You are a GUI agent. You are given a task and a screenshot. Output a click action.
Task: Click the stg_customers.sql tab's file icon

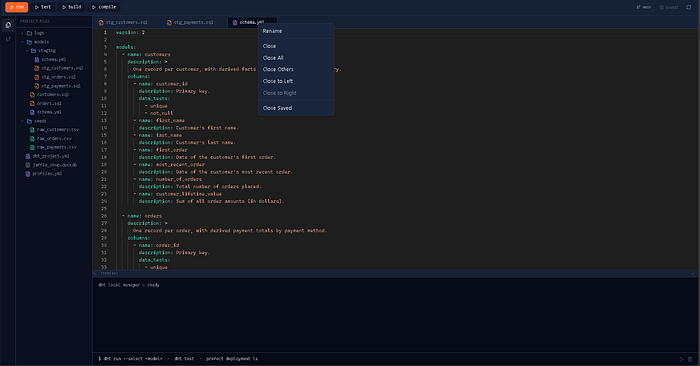coord(101,22)
